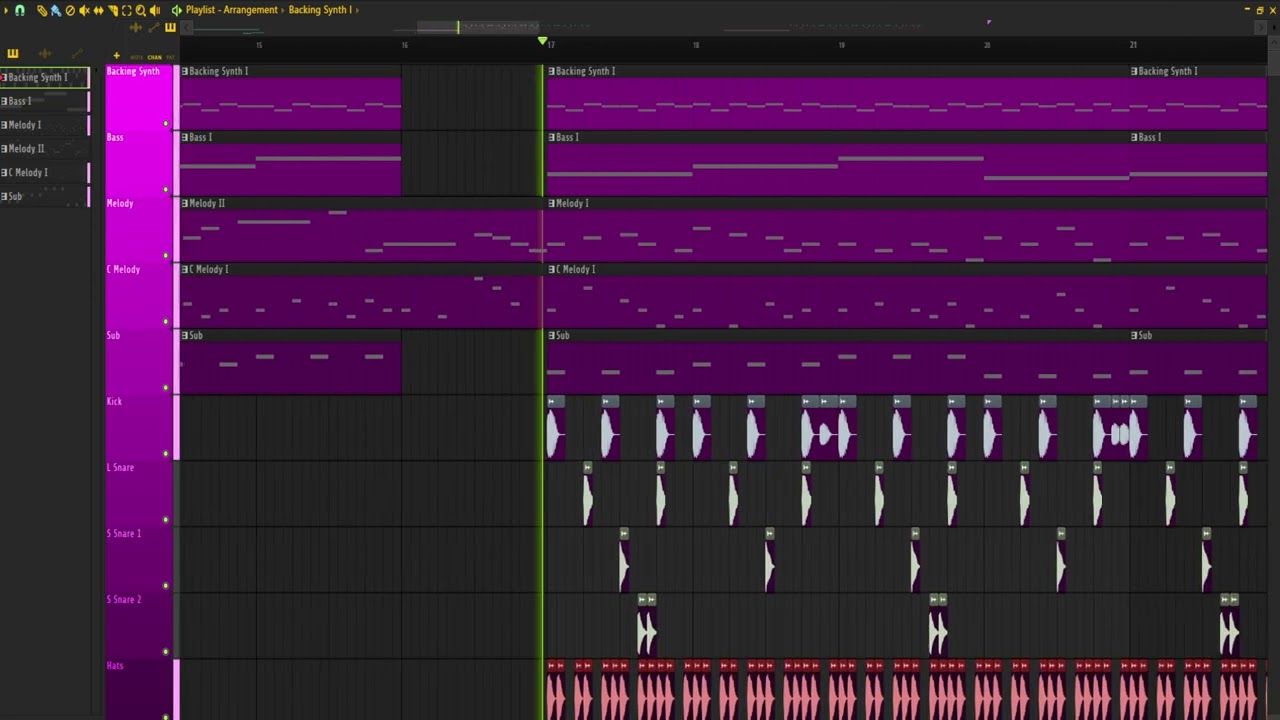1280x720 pixels.
Task: Select the Slice tool
Action: point(113,10)
